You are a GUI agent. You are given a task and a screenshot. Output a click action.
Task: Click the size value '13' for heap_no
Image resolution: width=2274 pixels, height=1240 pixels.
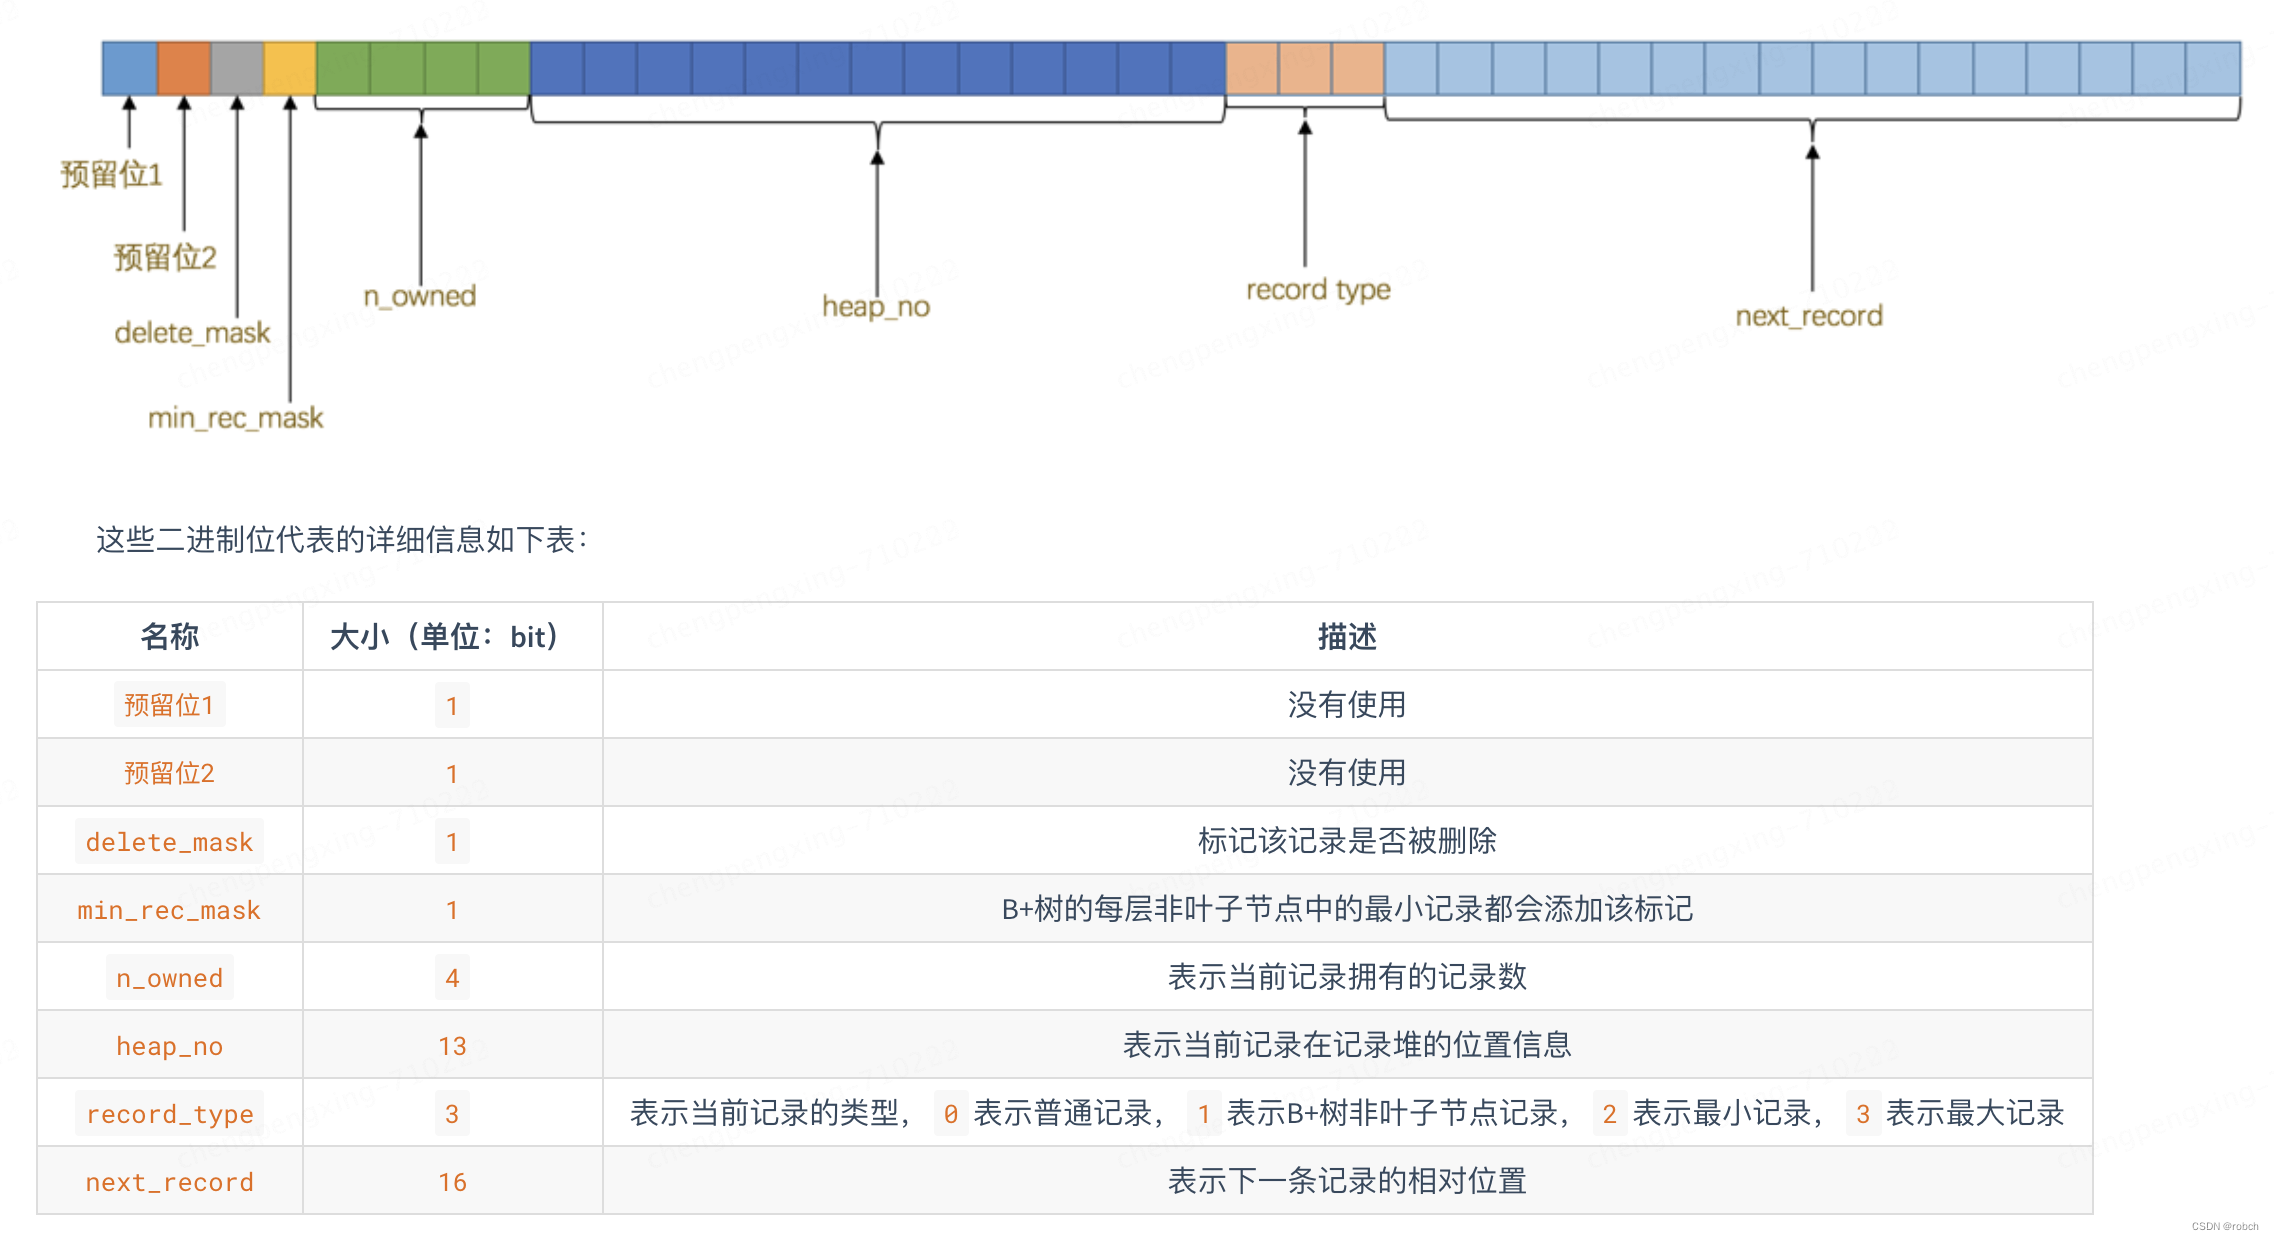452,1046
